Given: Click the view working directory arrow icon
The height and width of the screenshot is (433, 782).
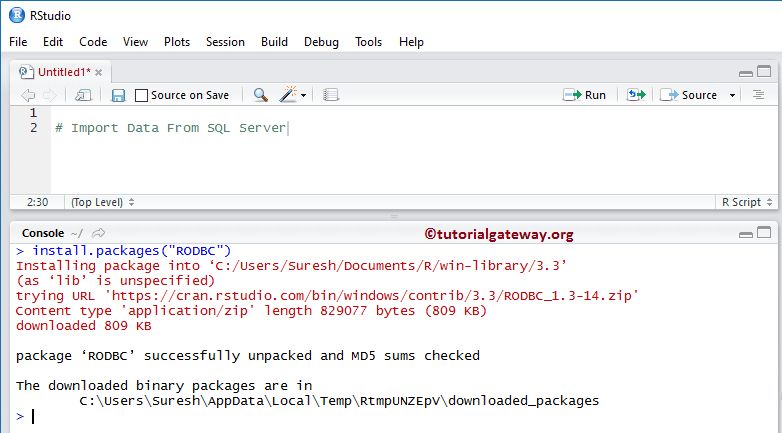Looking at the screenshot, I should (99, 233).
